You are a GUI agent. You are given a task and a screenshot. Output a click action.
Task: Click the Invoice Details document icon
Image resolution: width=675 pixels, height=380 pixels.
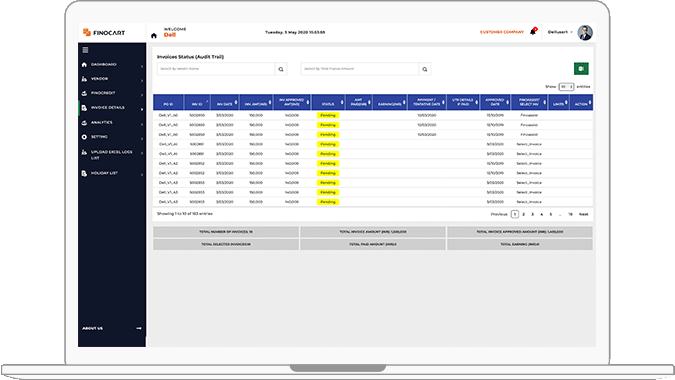coord(84,108)
